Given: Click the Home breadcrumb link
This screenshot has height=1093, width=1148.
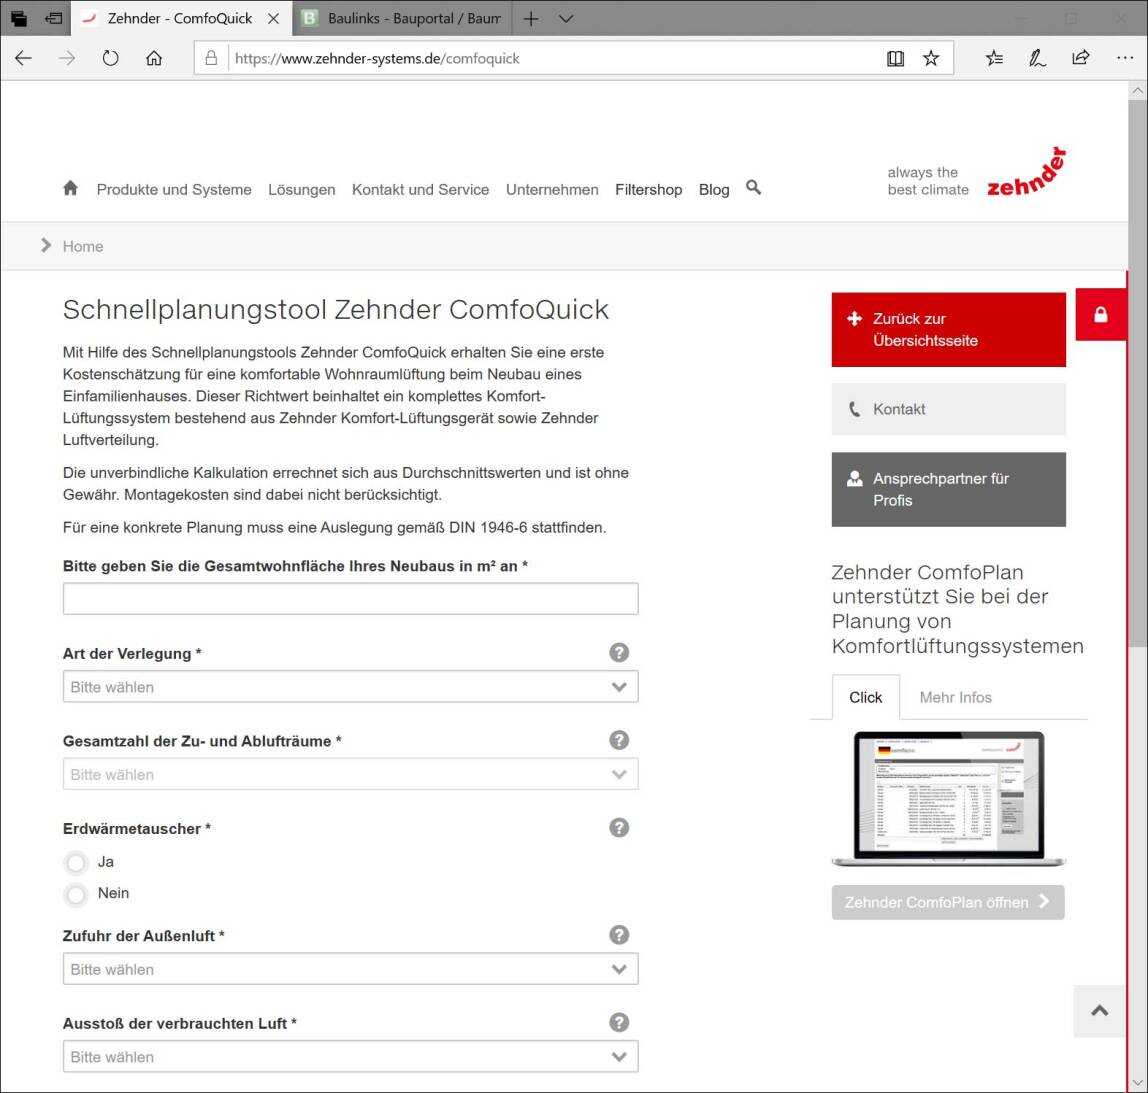Looking at the screenshot, I should point(83,246).
